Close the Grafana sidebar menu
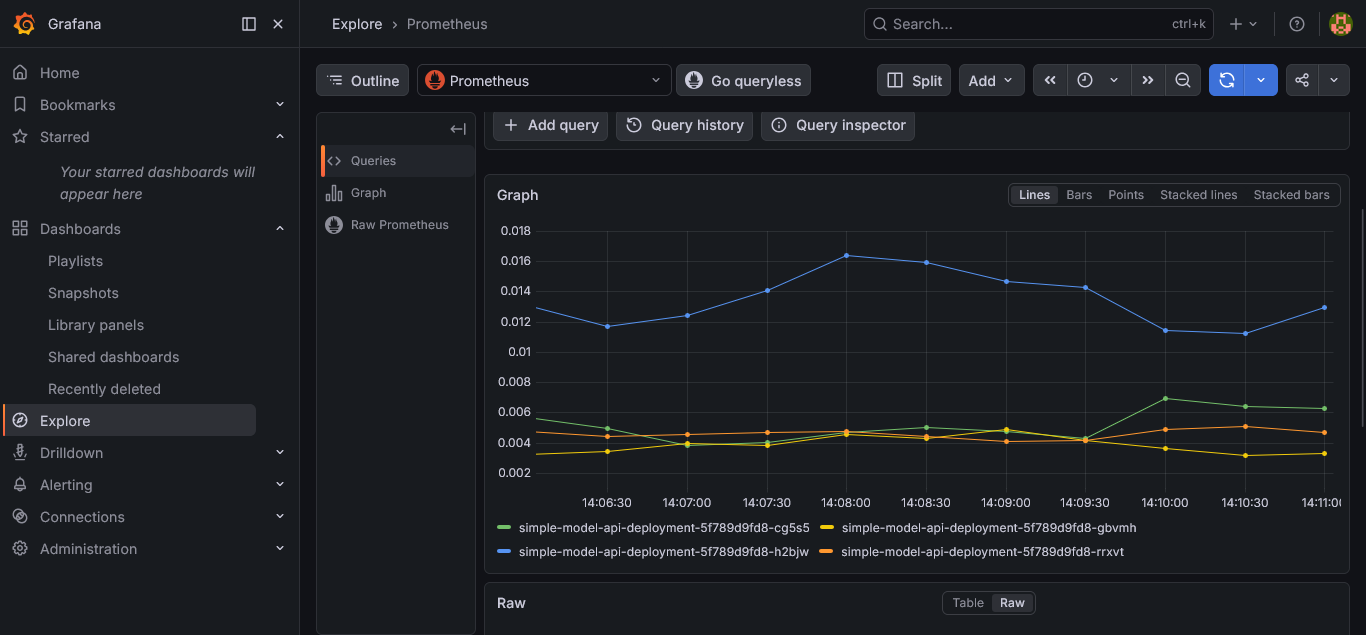The height and width of the screenshot is (635, 1366). (278, 24)
